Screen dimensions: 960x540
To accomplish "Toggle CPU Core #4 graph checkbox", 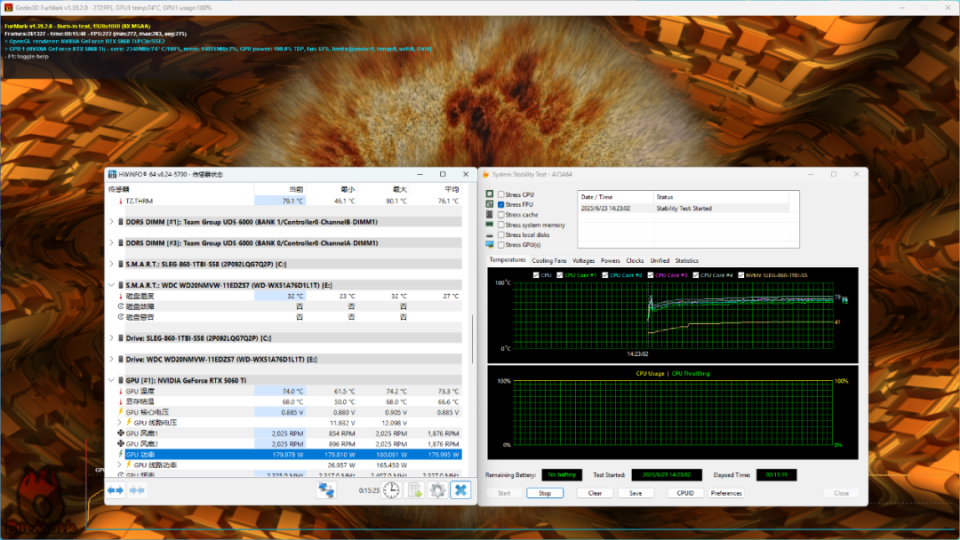I will pos(696,276).
